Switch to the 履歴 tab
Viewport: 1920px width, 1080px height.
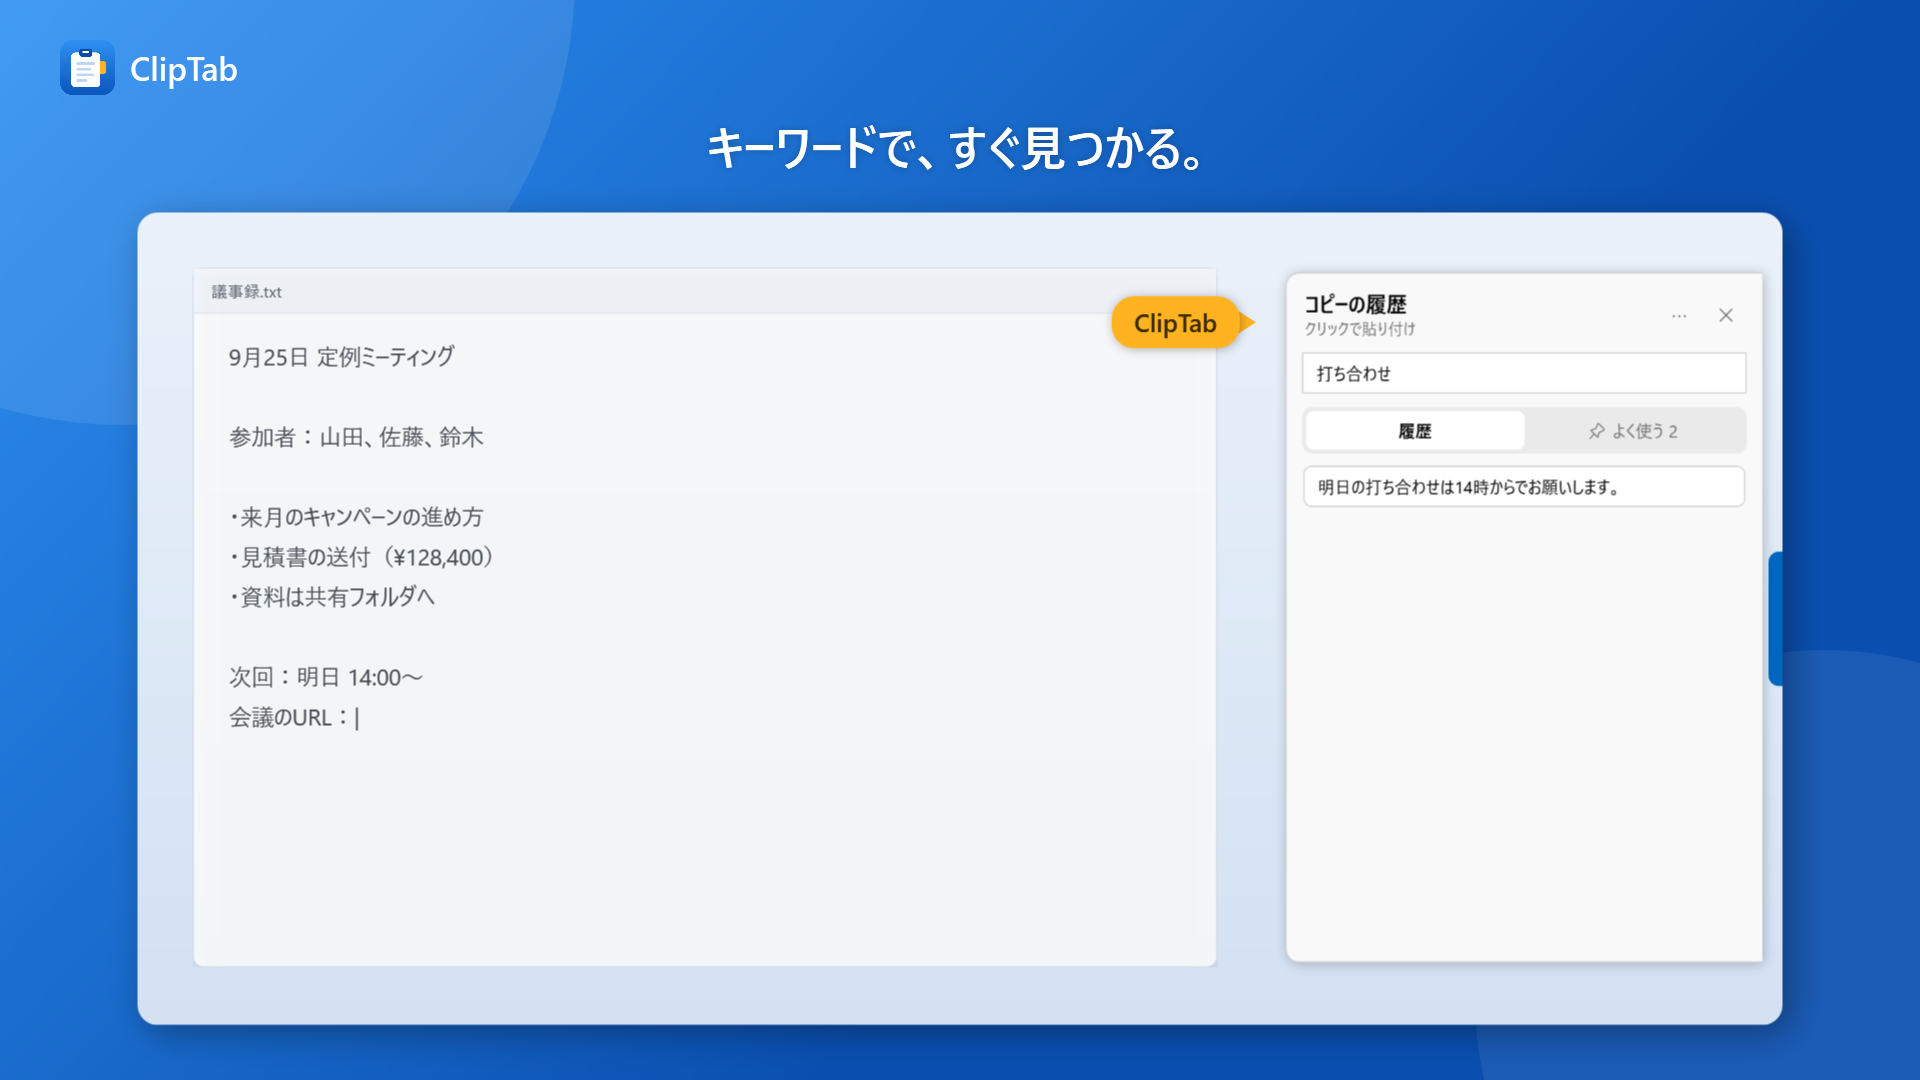tap(1415, 431)
